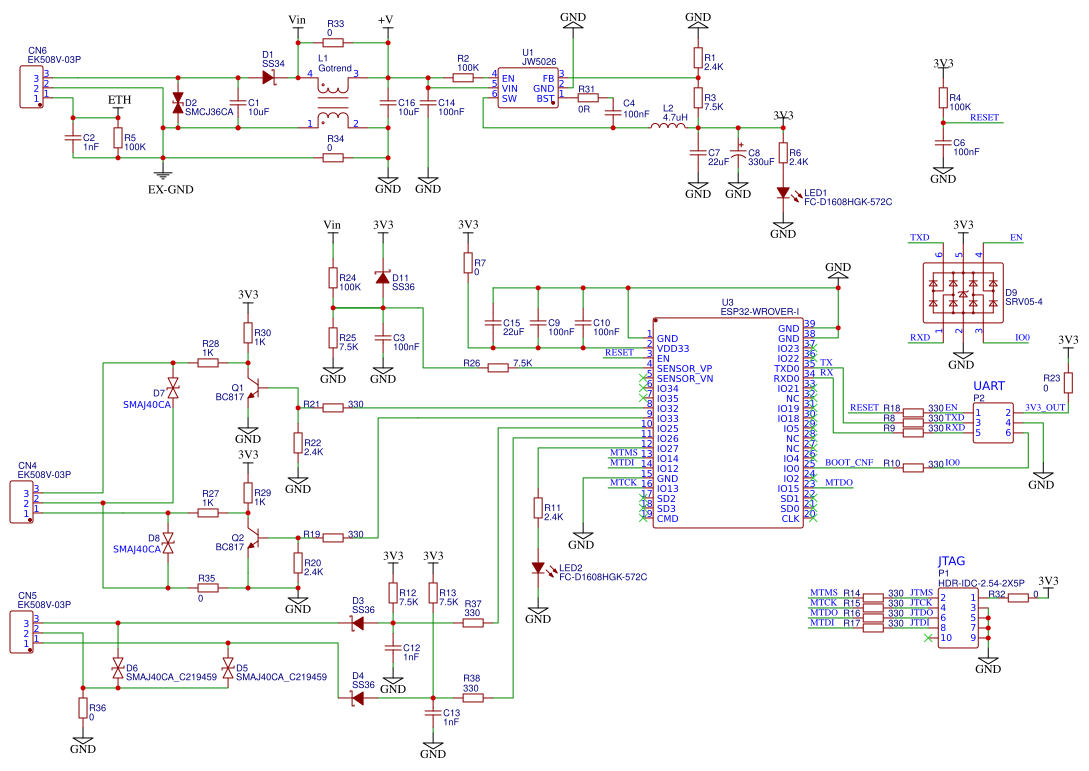The width and height of the screenshot is (1089, 771).
Task: Click the "3V3_OUT" net label
Action: [1045, 408]
